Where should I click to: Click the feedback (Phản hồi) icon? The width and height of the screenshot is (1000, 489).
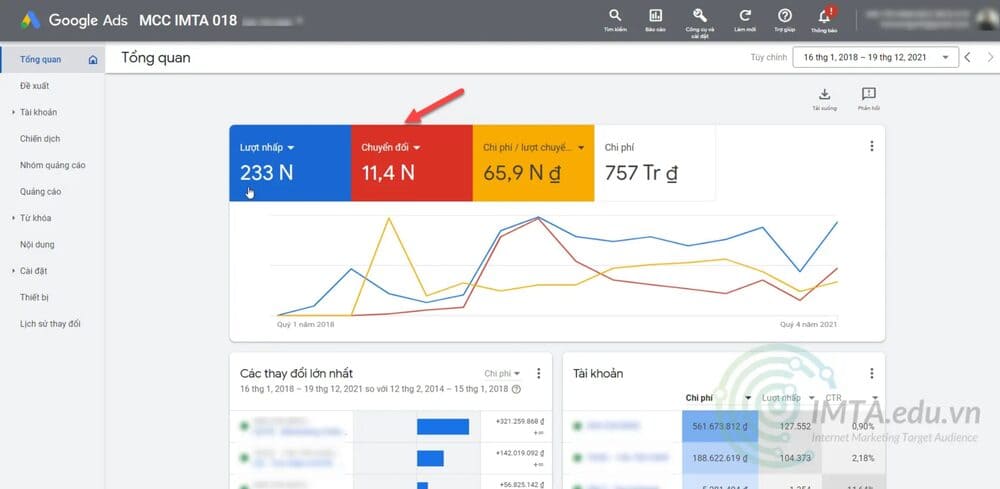click(869, 94)
